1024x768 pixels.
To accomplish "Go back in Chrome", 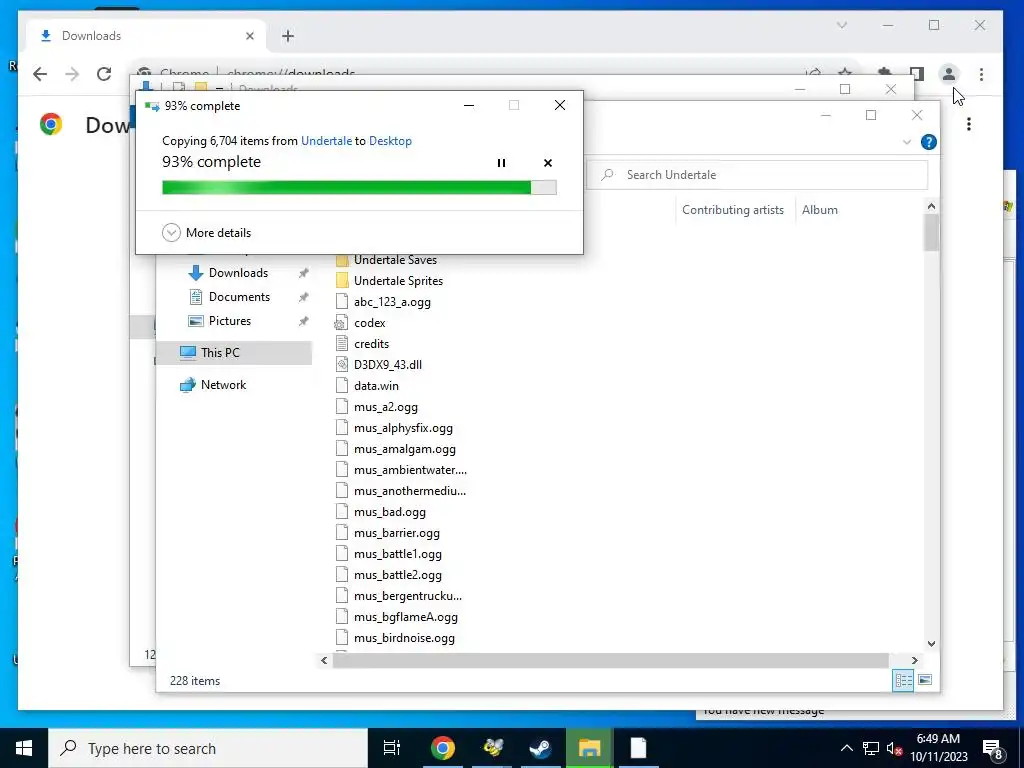I will point(40,74).
